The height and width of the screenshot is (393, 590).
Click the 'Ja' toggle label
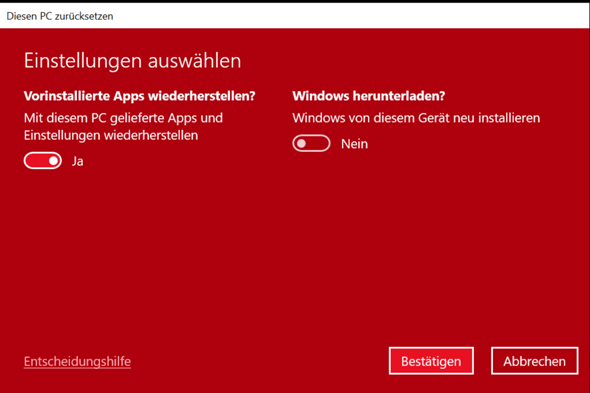click(x=78, y=161)
